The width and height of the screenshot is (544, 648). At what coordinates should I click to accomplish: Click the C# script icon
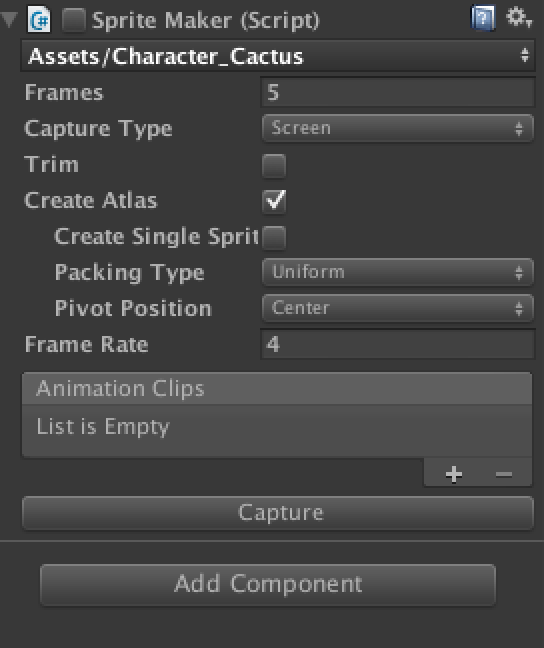[x=39, y=19]
